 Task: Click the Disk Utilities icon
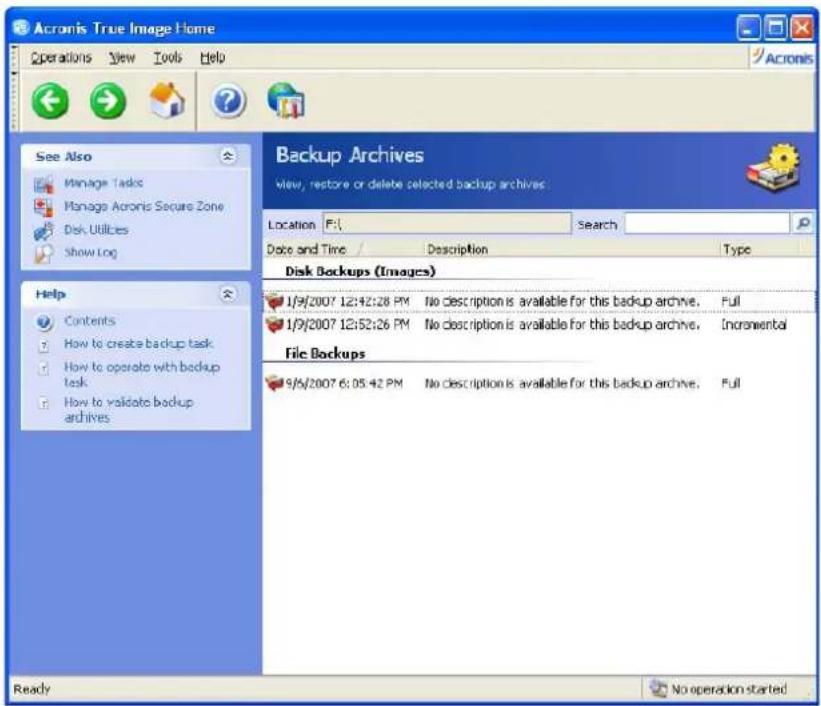tap(43, 230)
